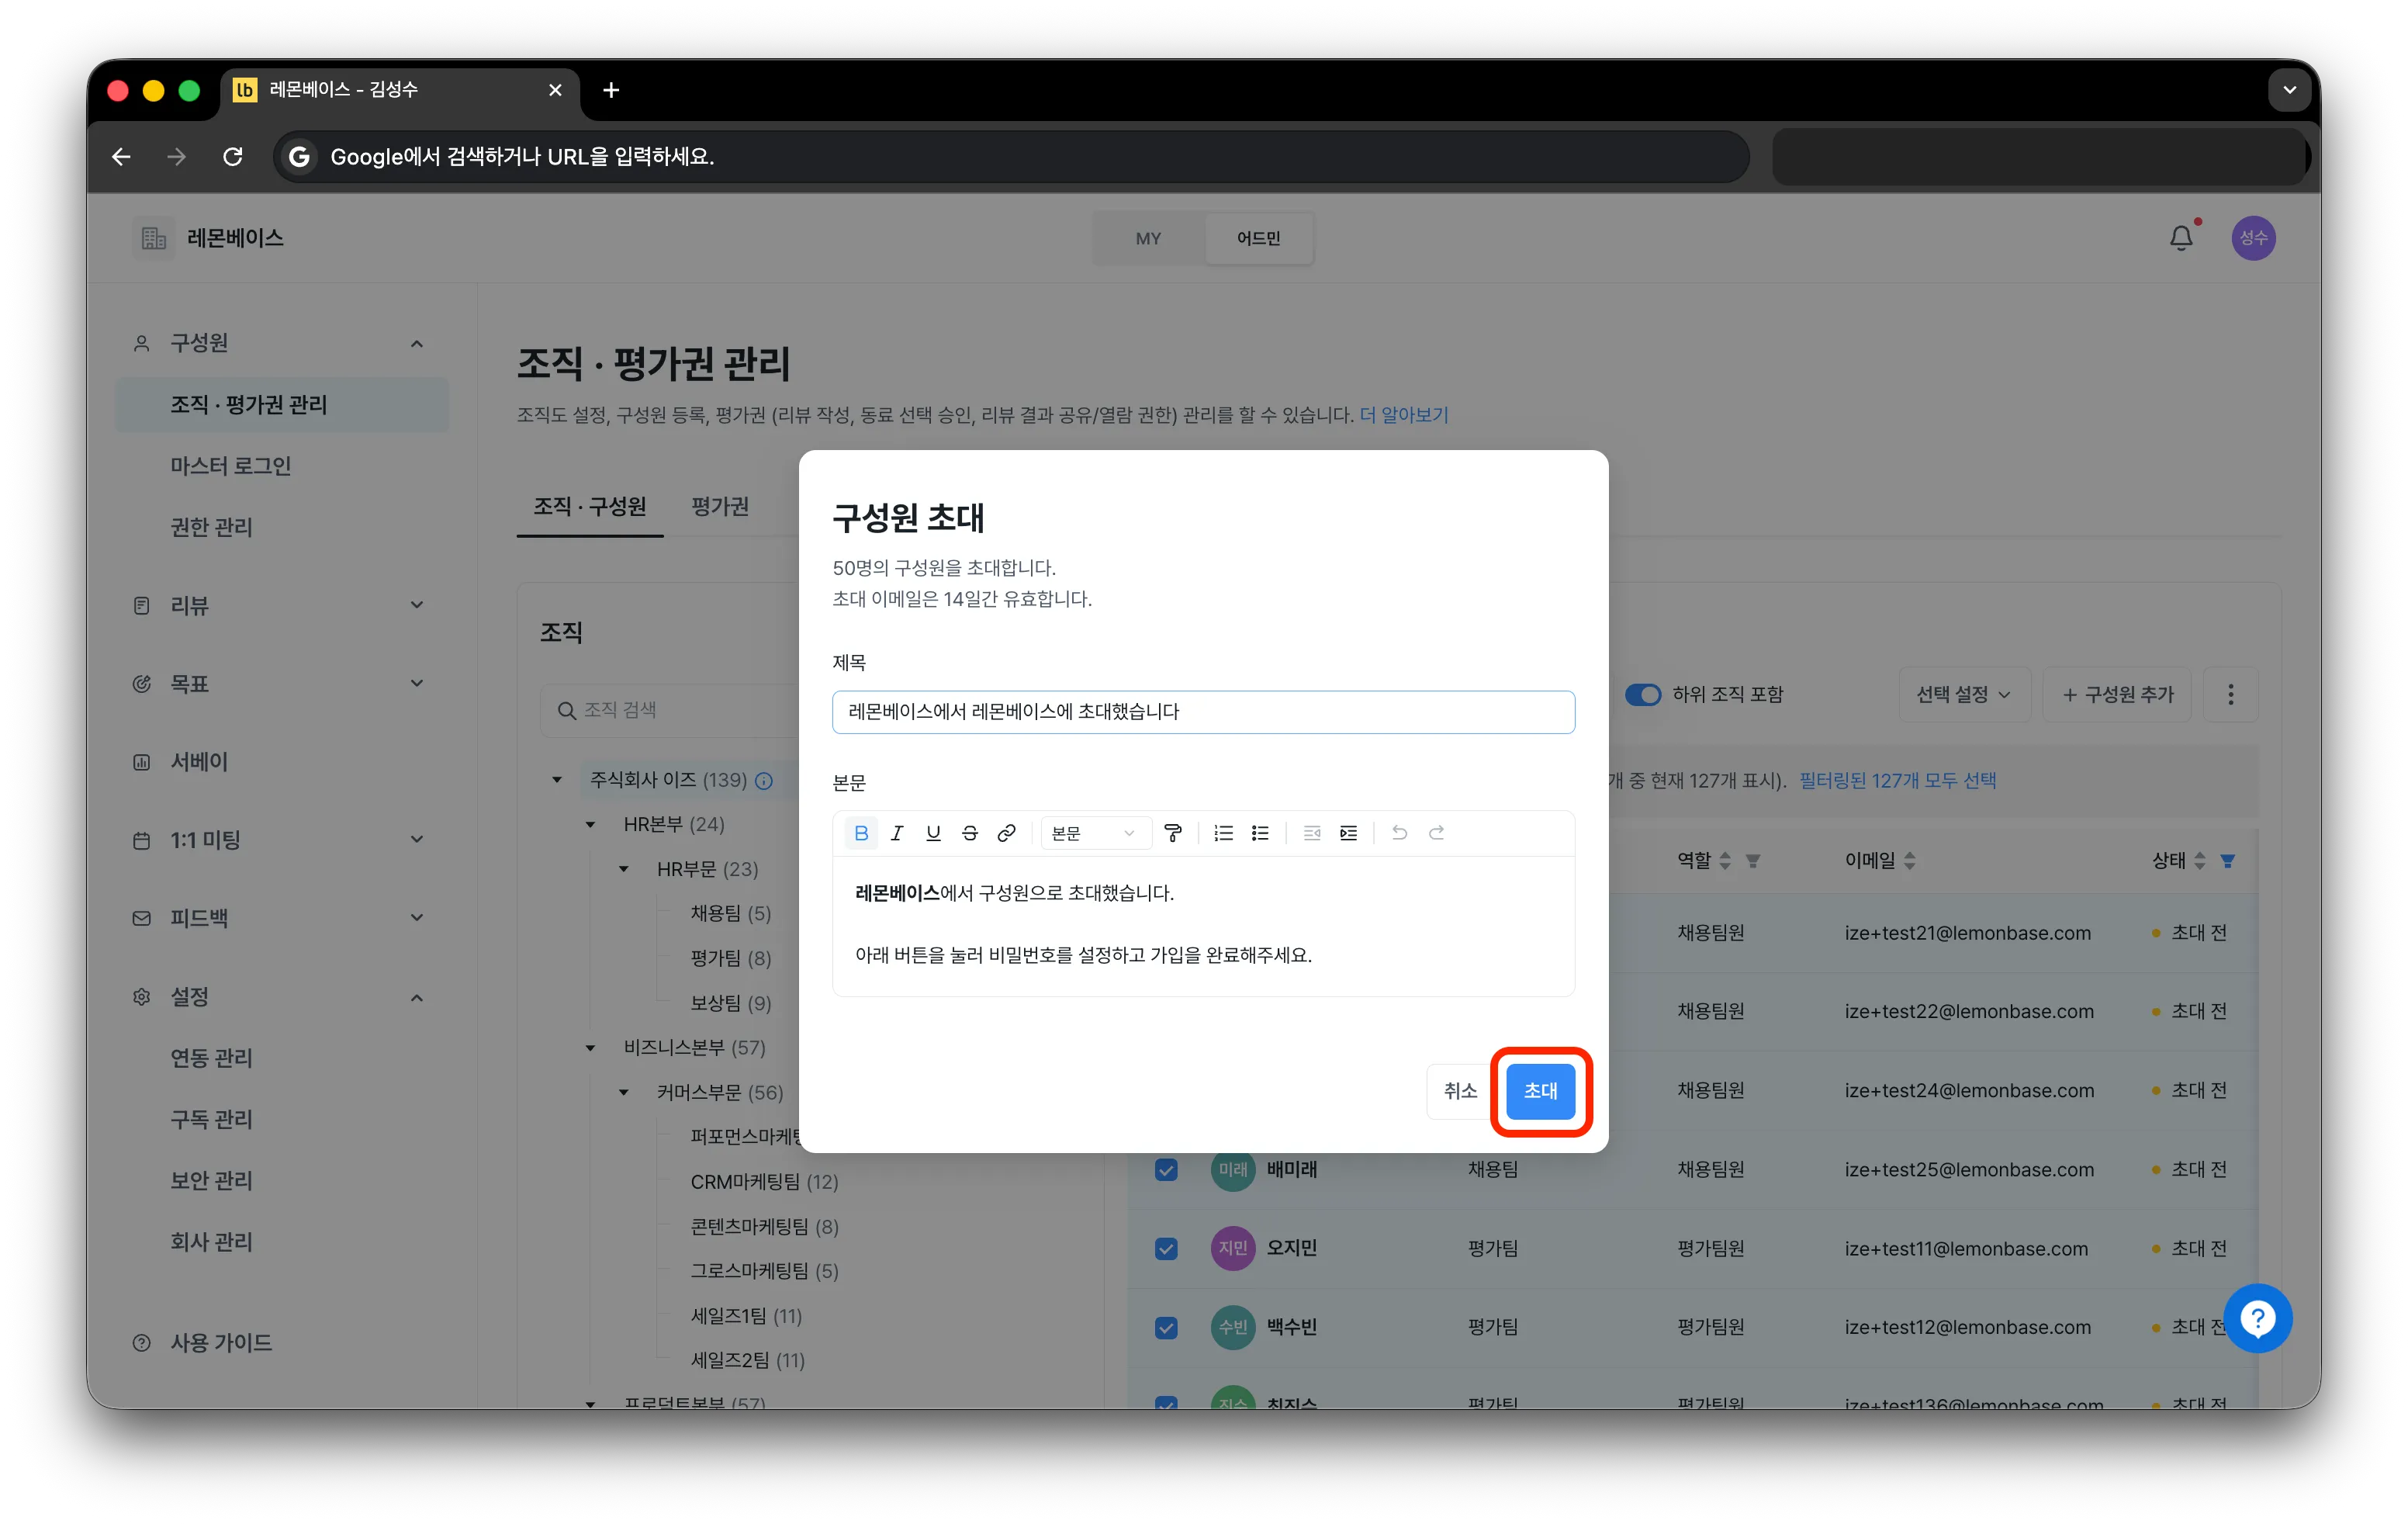Expand the 리뷰 sidebar section
The image size is (2408, 1524).
coord(417,605)
